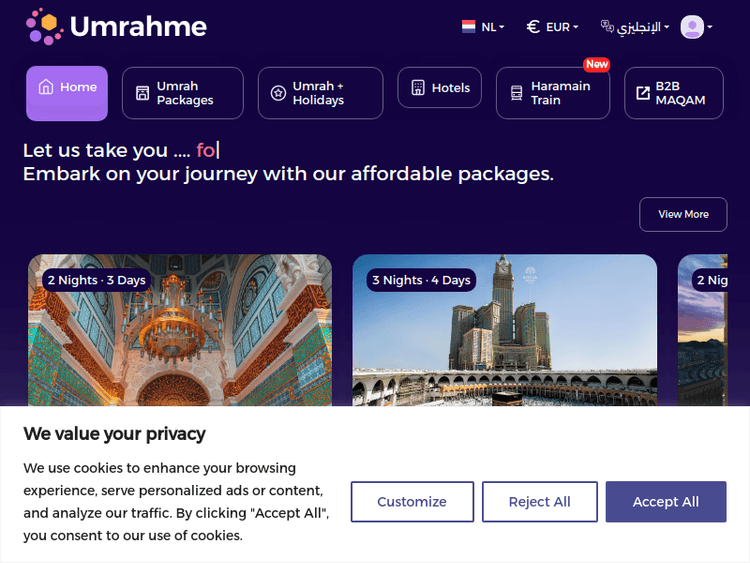750x563 pixels.
Task: Click the Umrah Packages luggage icon
Action: click(x=142, y=93)
